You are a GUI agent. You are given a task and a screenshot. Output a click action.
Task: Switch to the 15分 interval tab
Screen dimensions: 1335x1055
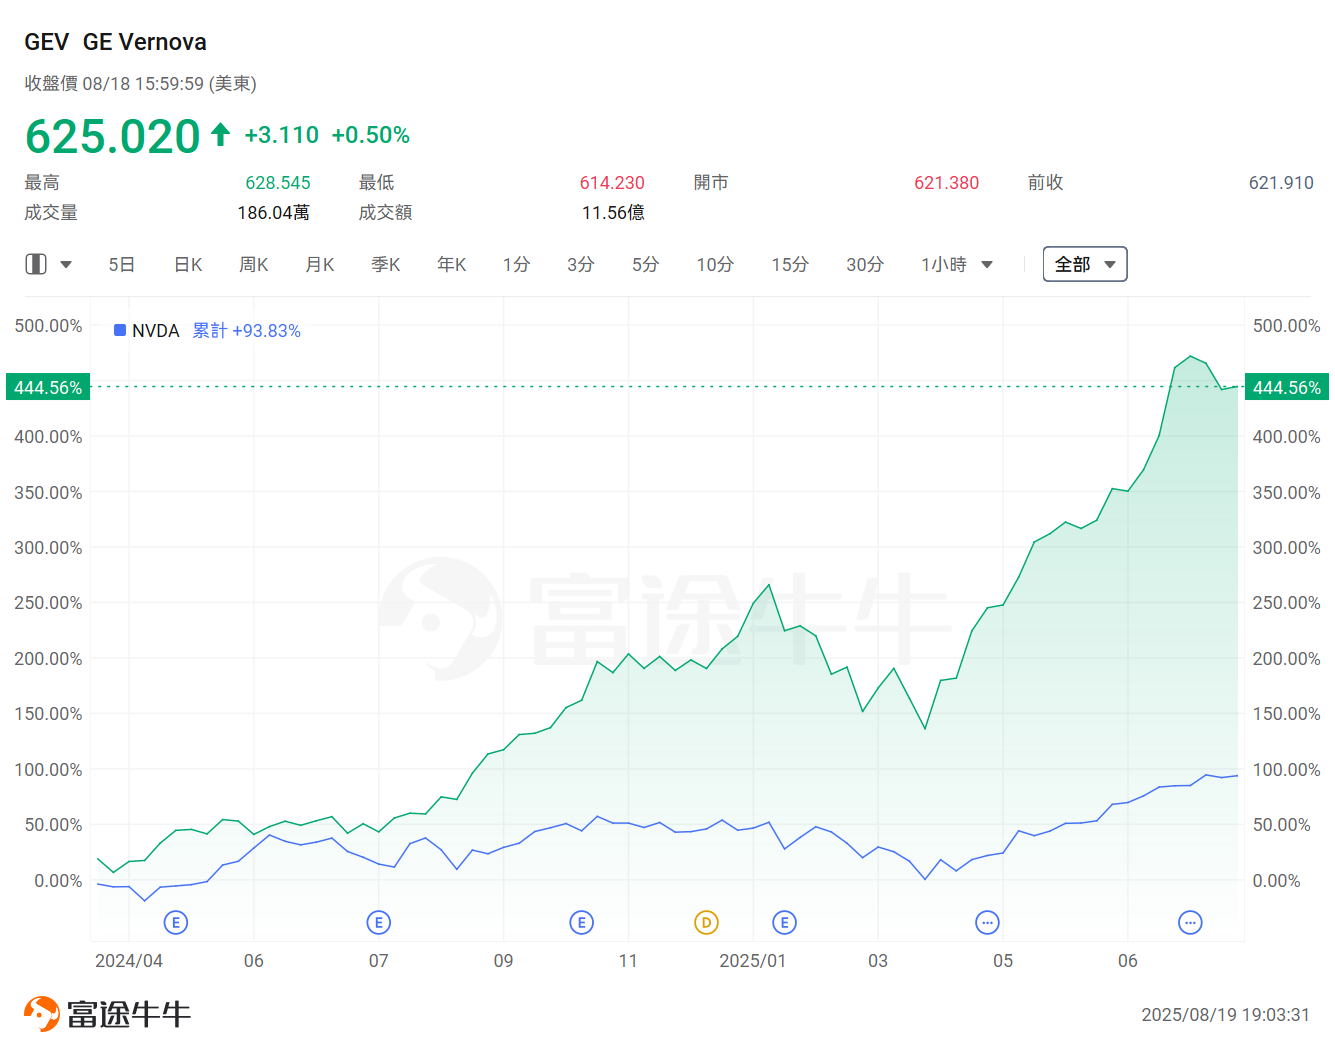(x=790, y=264)
